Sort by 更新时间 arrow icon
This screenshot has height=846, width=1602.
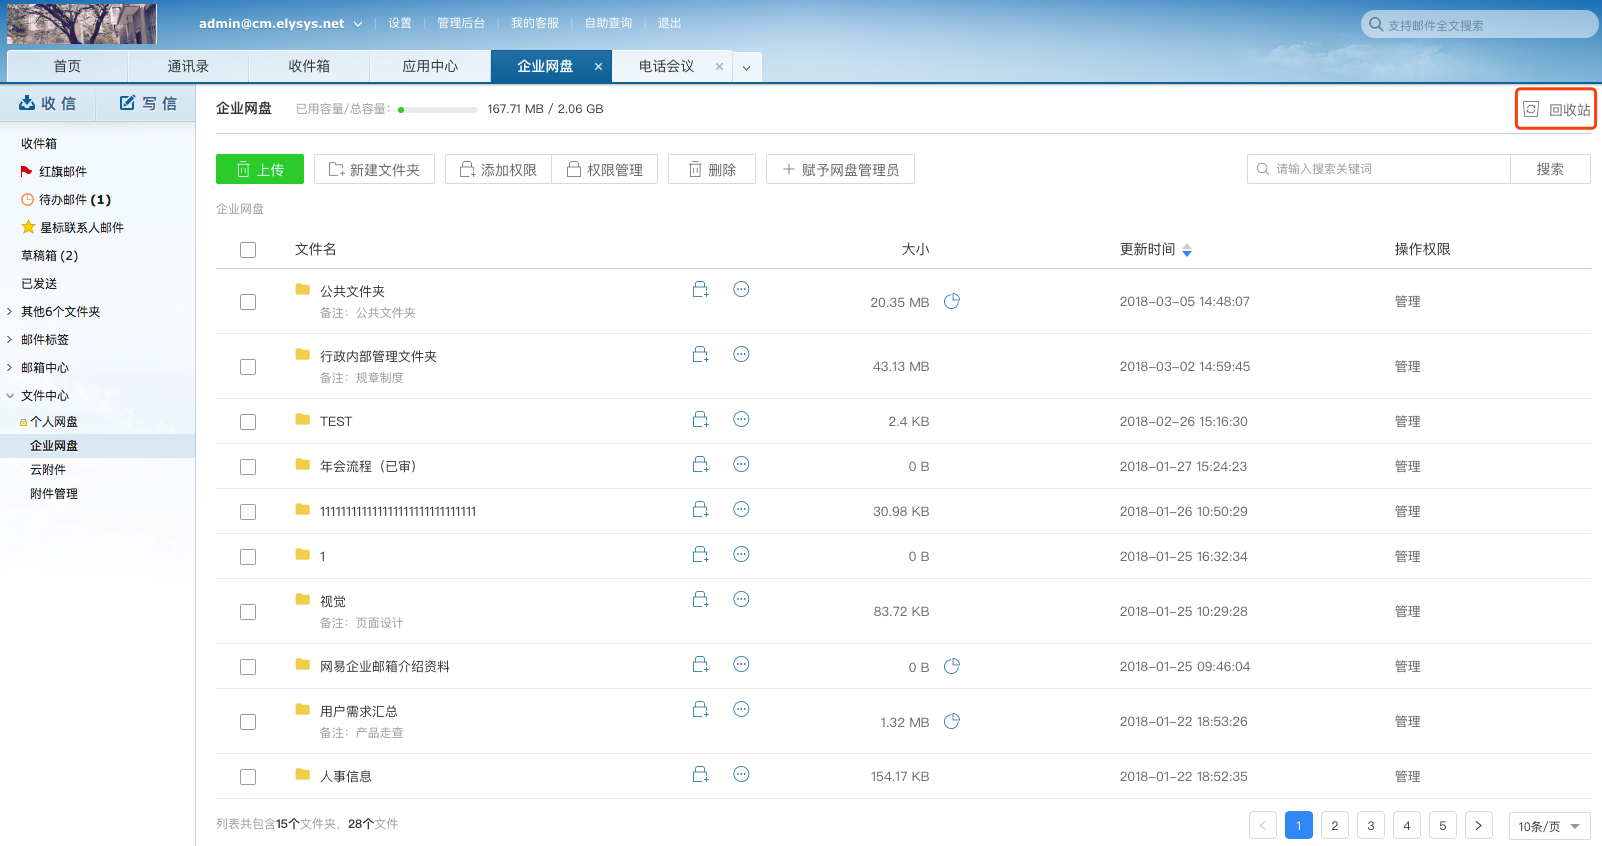pyautogui.click(x=1187, y=250)
